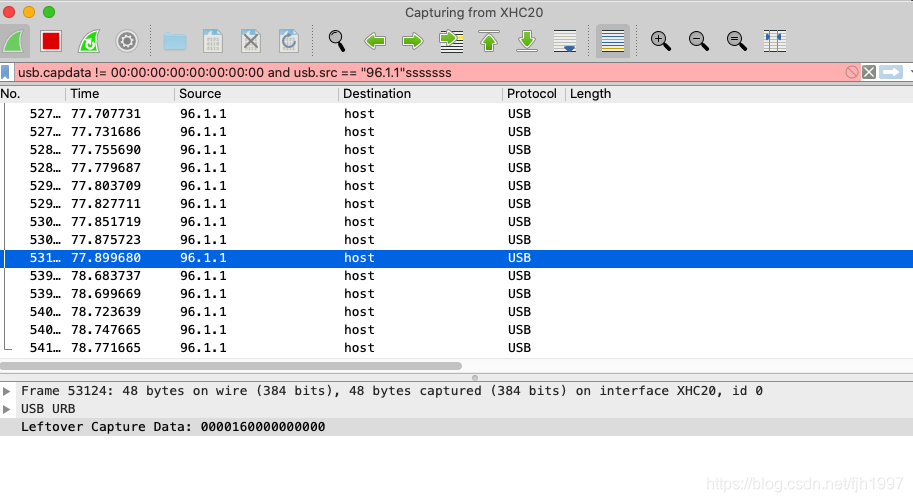This screenshot has width=913, height=502.
Task: Click the shark fin start capture icon
Action: click(x=13, y=41)
